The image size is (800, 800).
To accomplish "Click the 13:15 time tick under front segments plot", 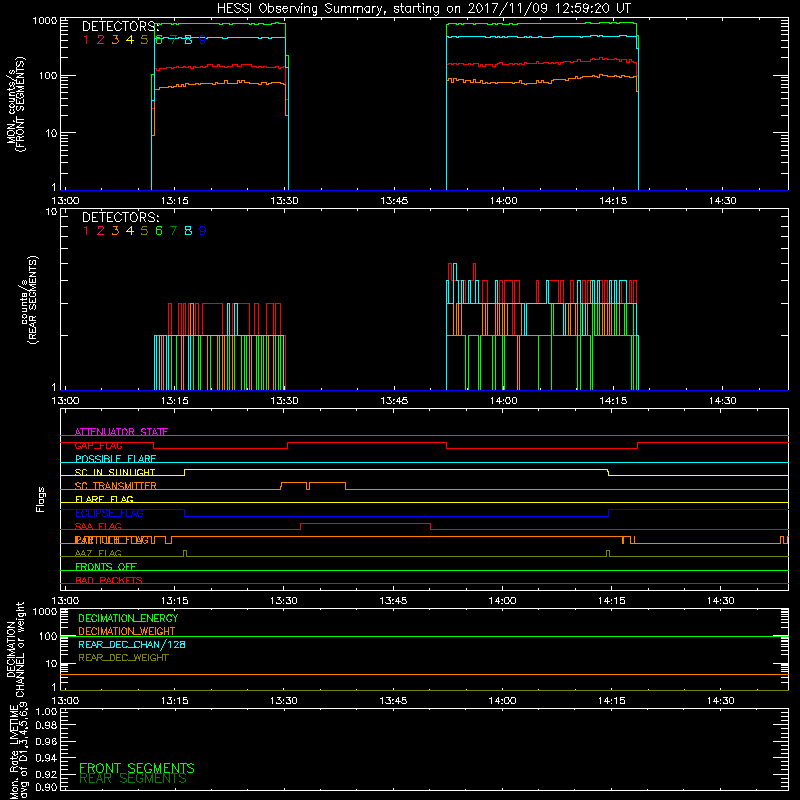I will 175,201.
